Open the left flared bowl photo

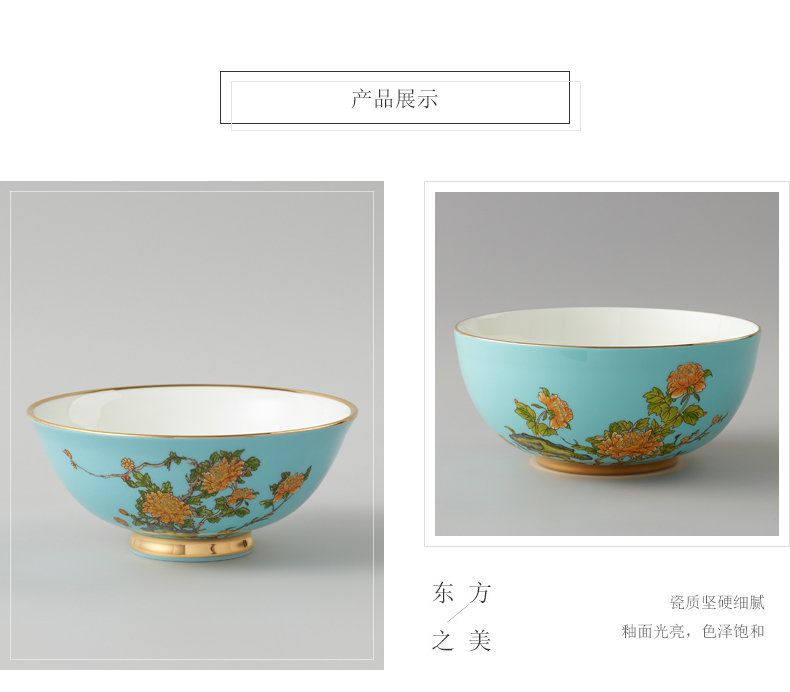(x=191, y=425)
